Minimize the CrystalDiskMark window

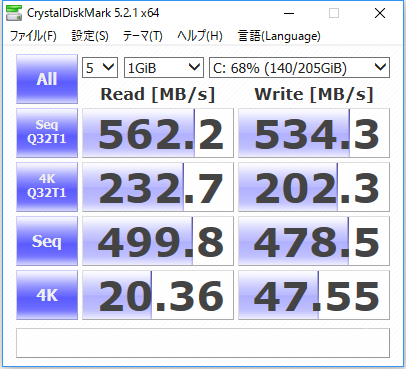click(x=289, y=13)
